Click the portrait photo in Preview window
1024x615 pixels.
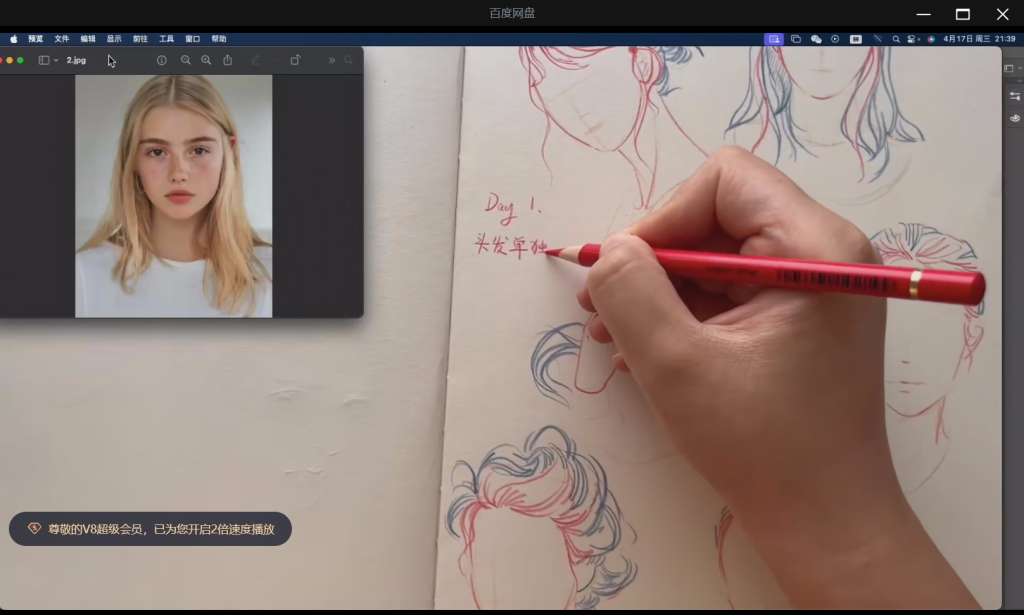(173, 195)
